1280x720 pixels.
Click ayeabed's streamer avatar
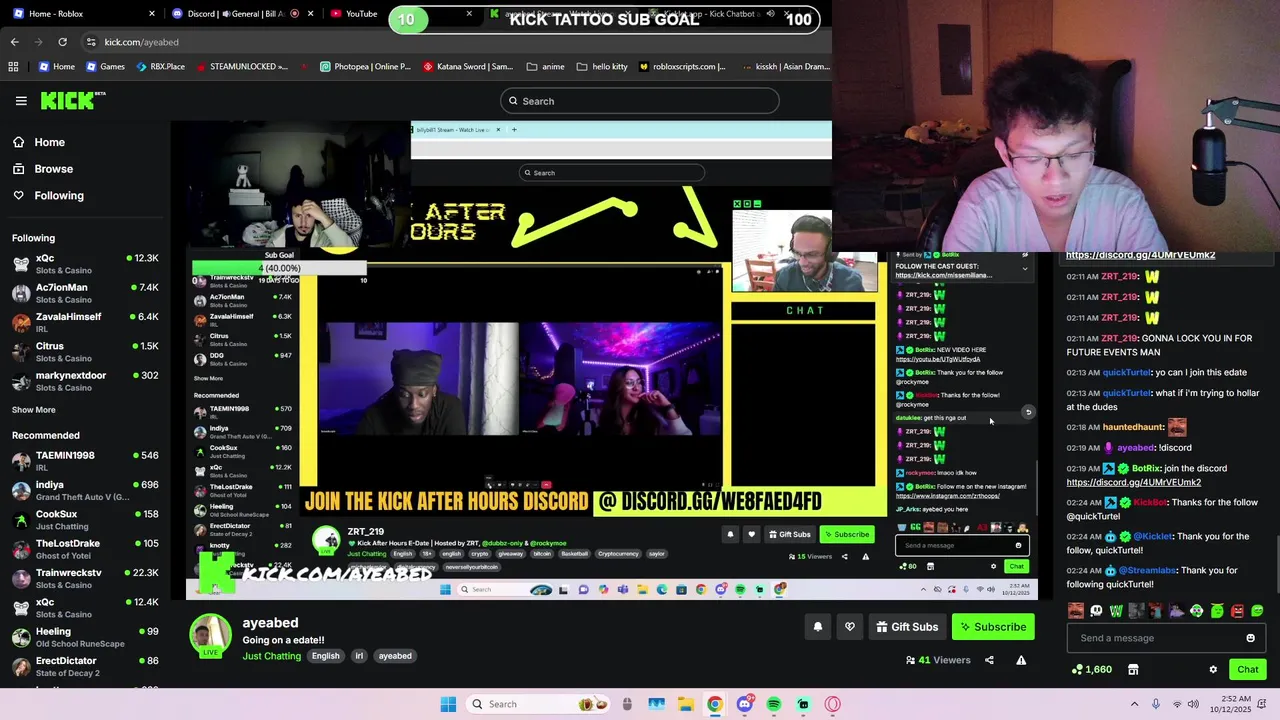click(210, 635)
